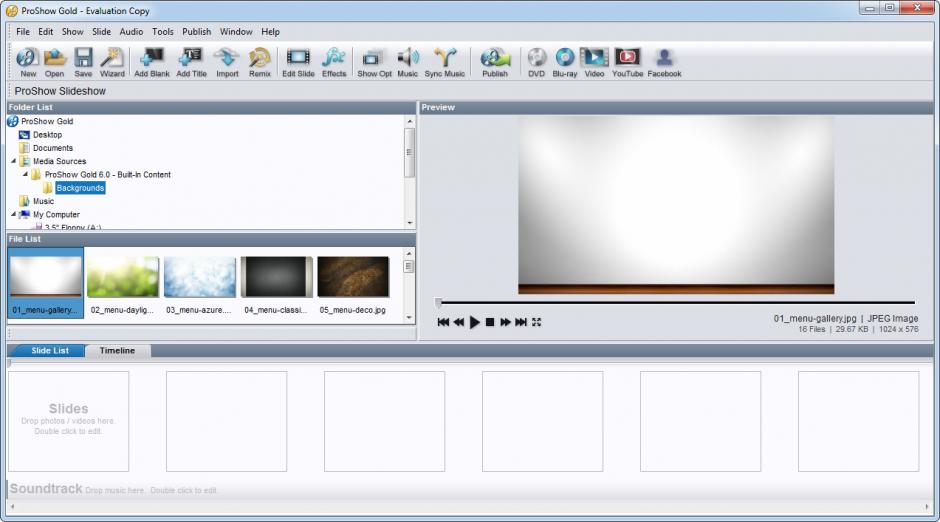This screenshot has width=940, height=522.
Task: Select 01_menu-gallery thumbnail
Action: pyautogui.click(x=46, y=283)
